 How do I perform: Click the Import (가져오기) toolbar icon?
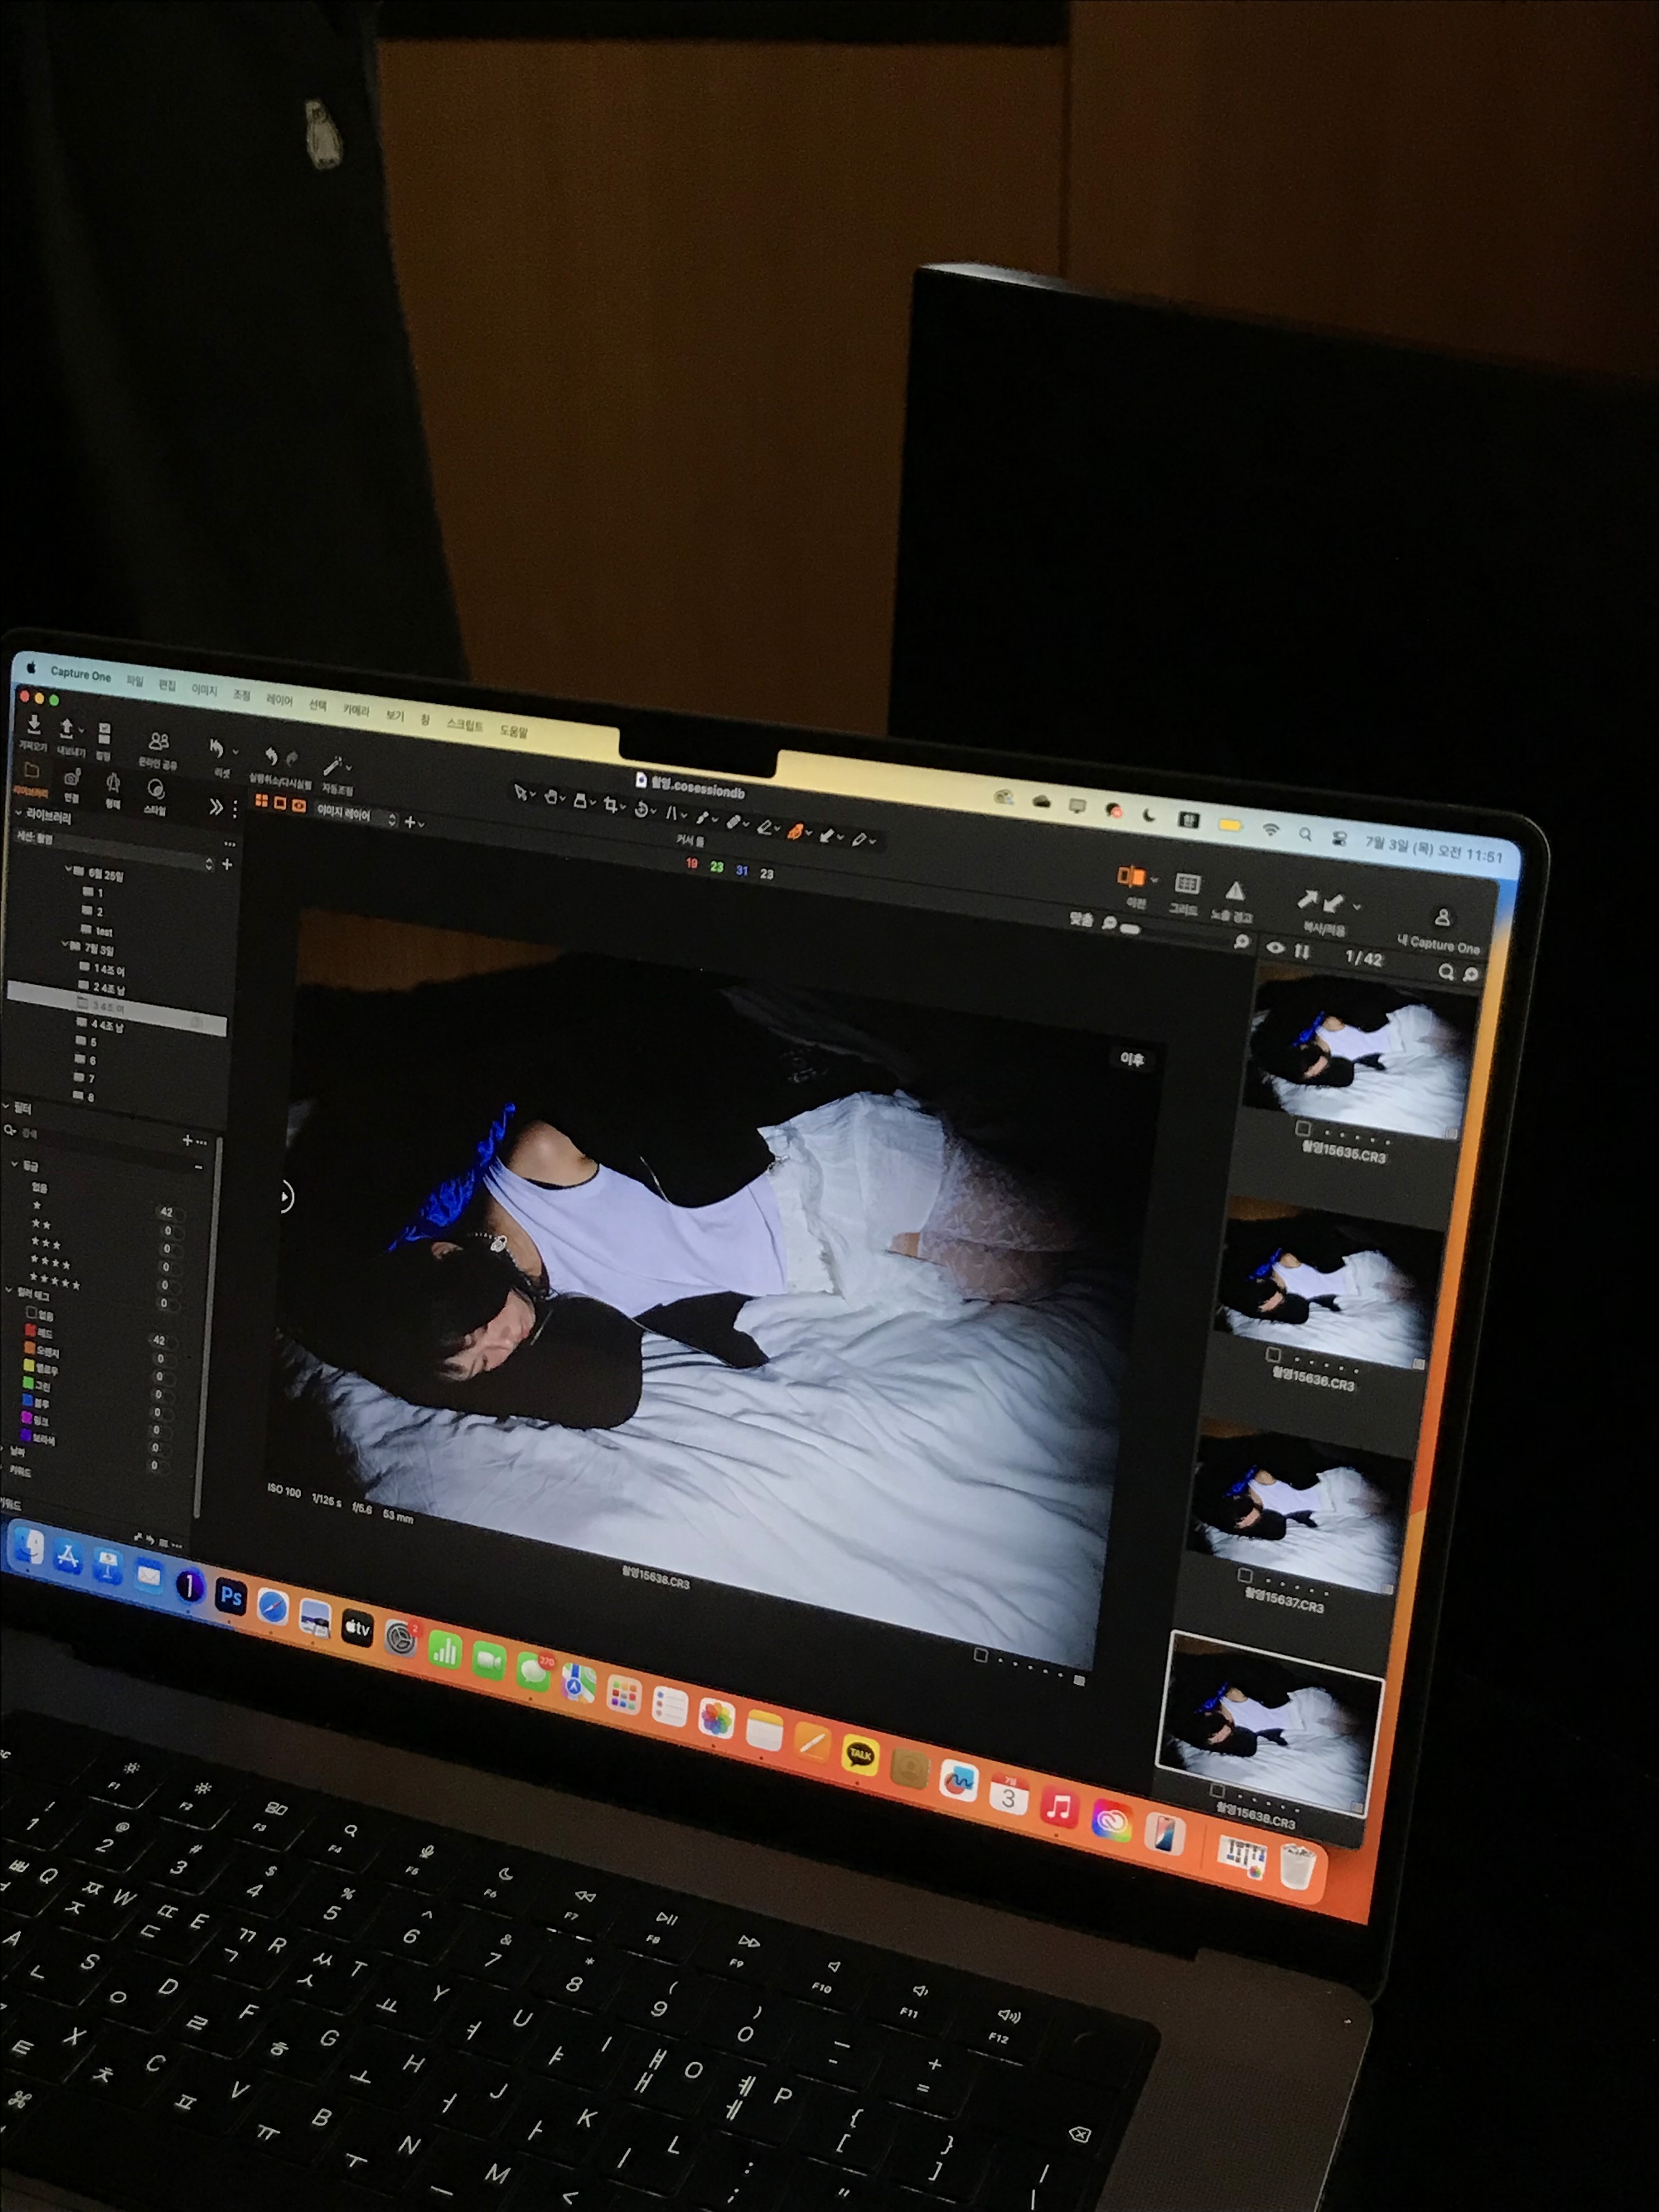tap(33, 724)
